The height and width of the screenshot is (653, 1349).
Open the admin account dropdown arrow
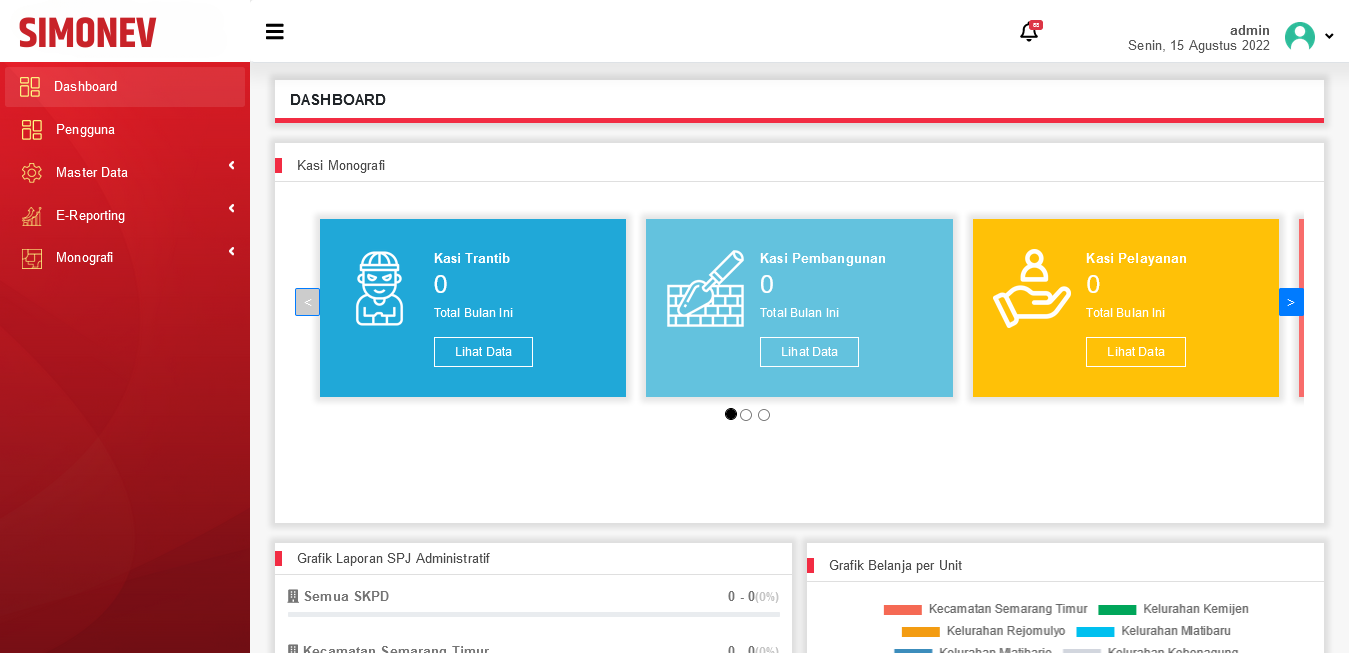coord(1329,36)
